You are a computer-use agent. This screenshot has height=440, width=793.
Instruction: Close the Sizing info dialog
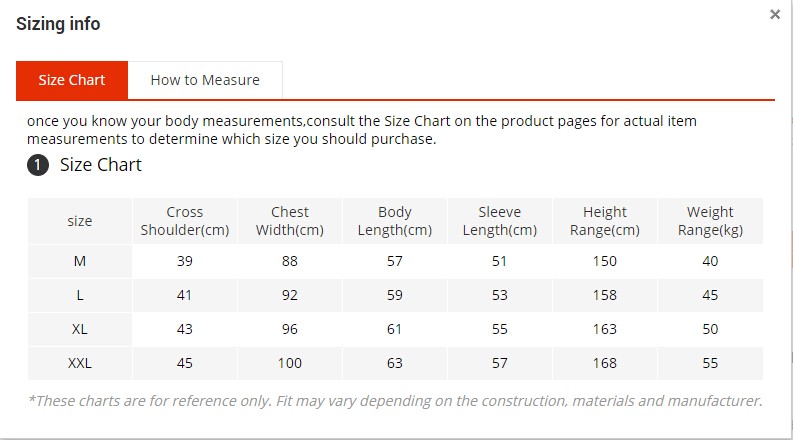tap(775, 15)
